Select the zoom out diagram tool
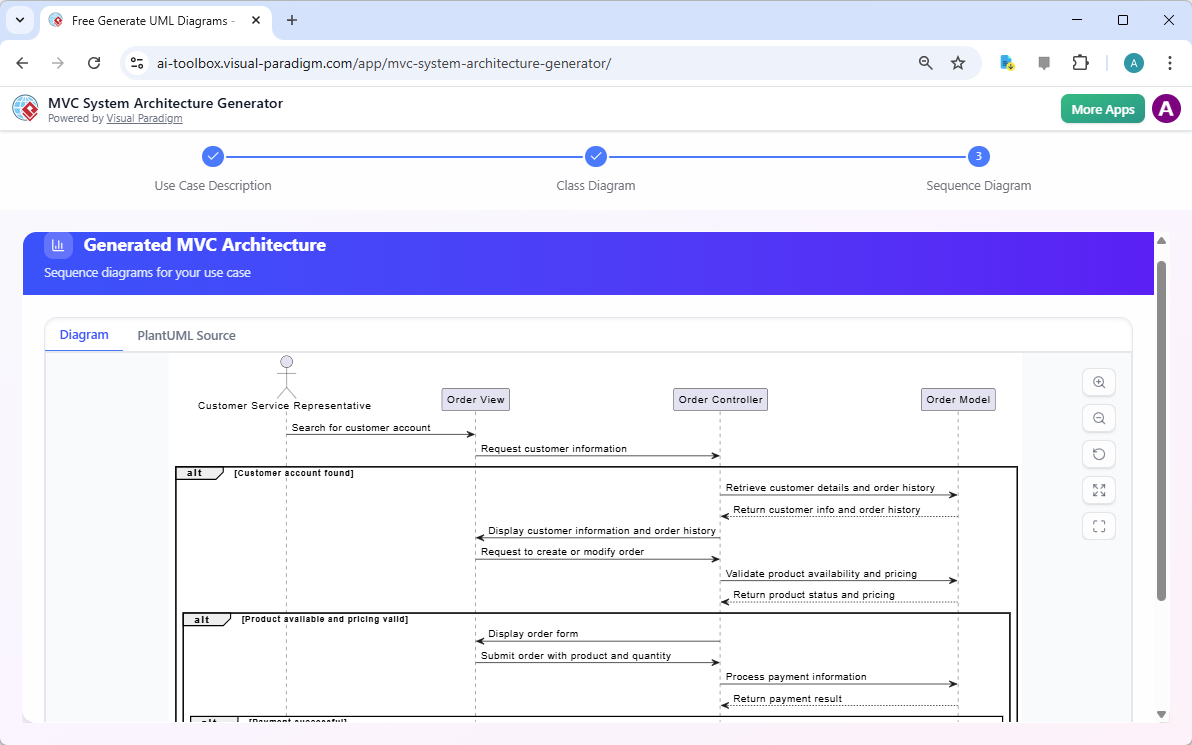This screenshot has width=1192, height=745. 1098,418
